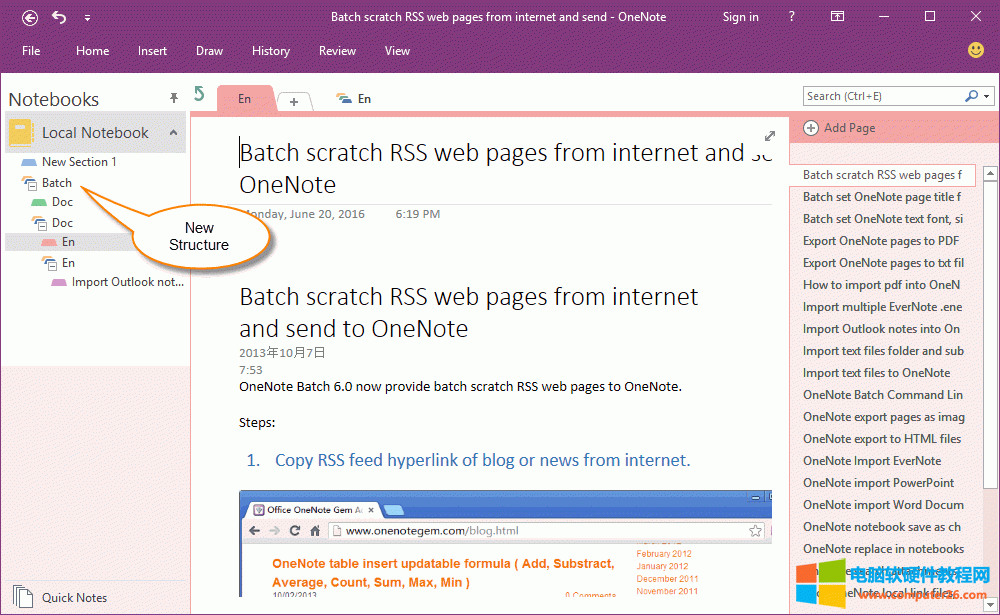Switch to the History ribbon tab

tap(271, 51)
